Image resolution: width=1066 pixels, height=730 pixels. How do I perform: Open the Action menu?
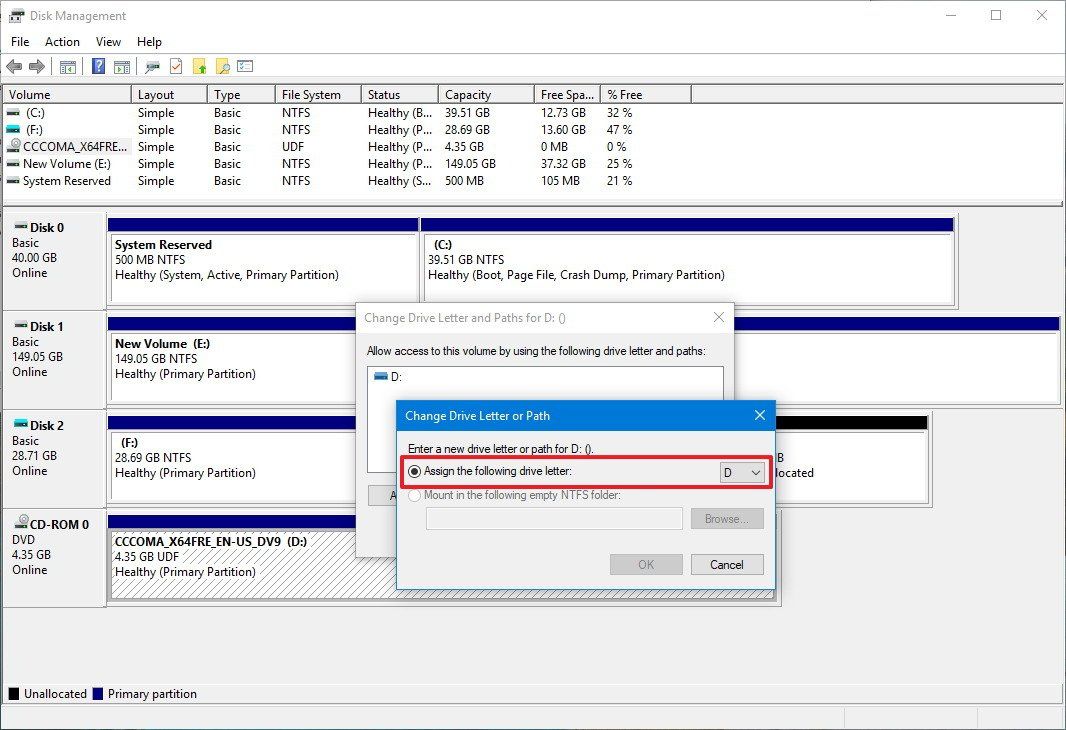click(x=62, y=42)
